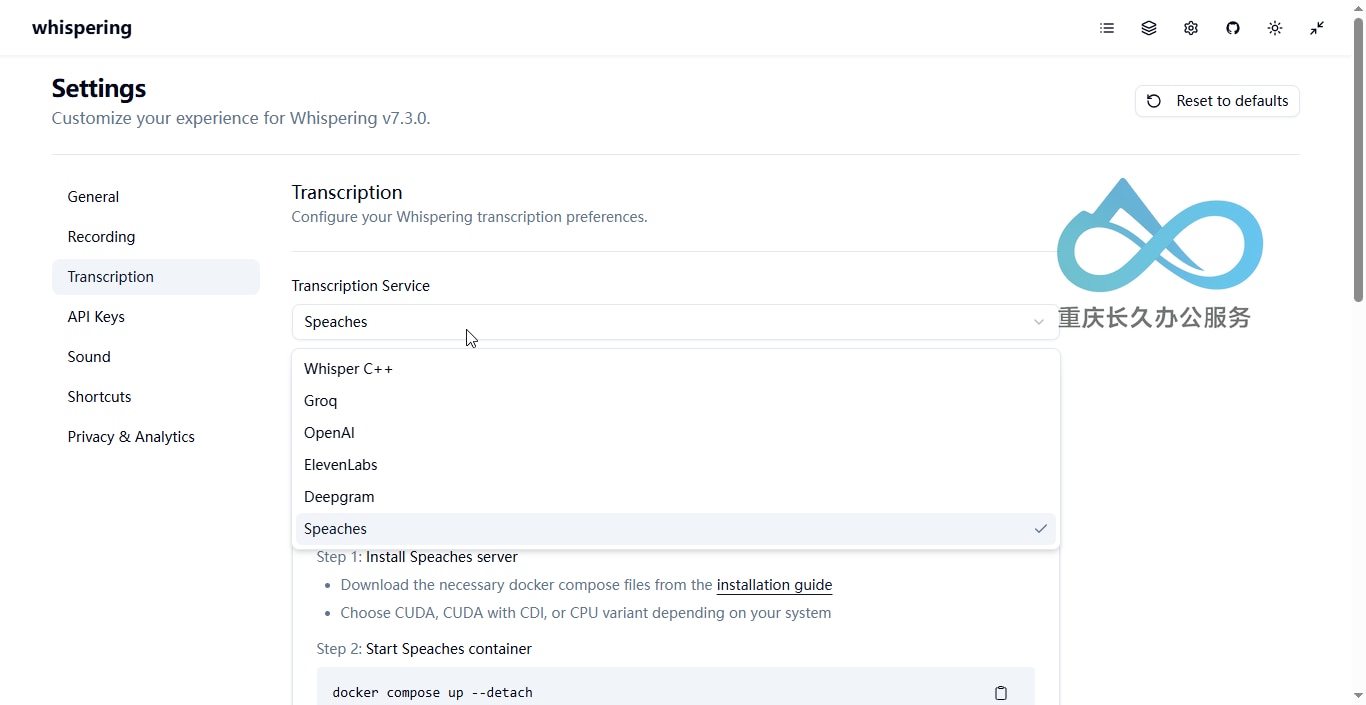Open Privacy & Analytics settings
Screen dimensions: 1366x705
156,437
